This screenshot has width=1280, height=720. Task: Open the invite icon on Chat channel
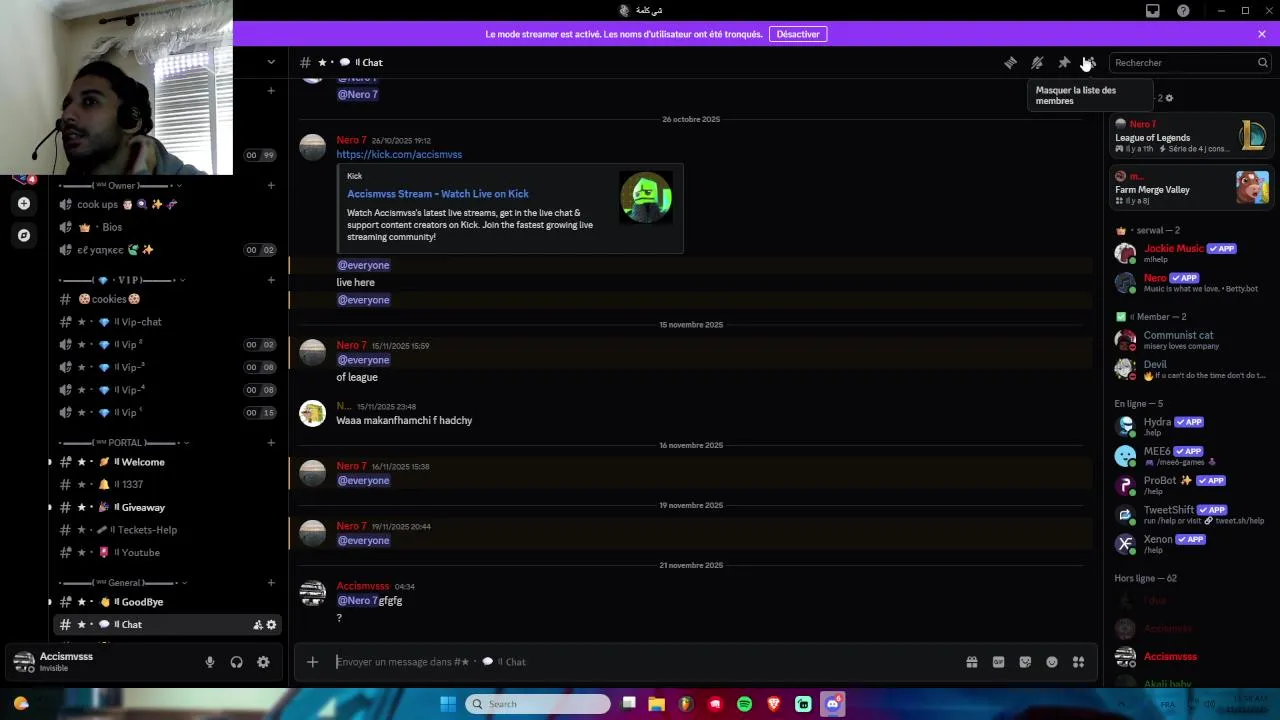point(258,625)
